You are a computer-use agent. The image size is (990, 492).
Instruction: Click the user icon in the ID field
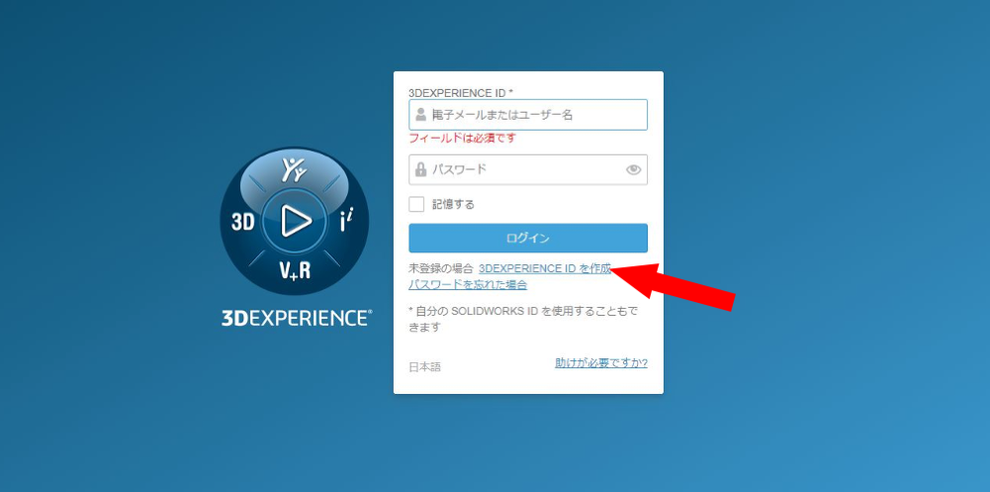(x=421, y=115)
